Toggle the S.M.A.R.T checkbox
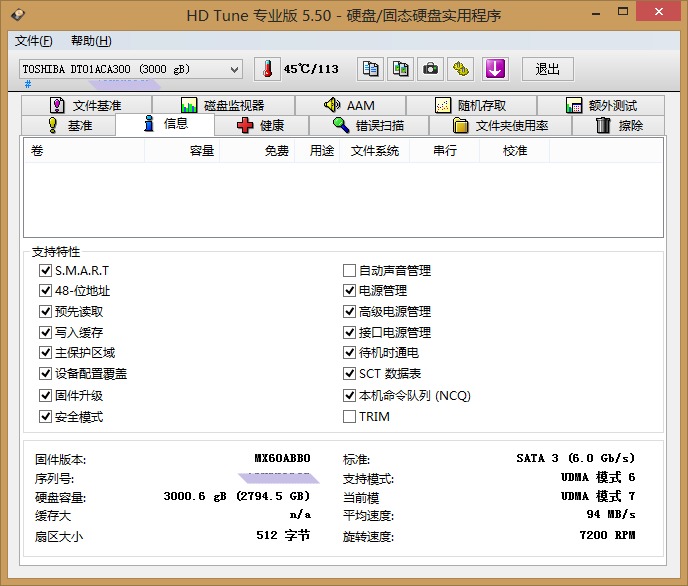 (46, 270)
